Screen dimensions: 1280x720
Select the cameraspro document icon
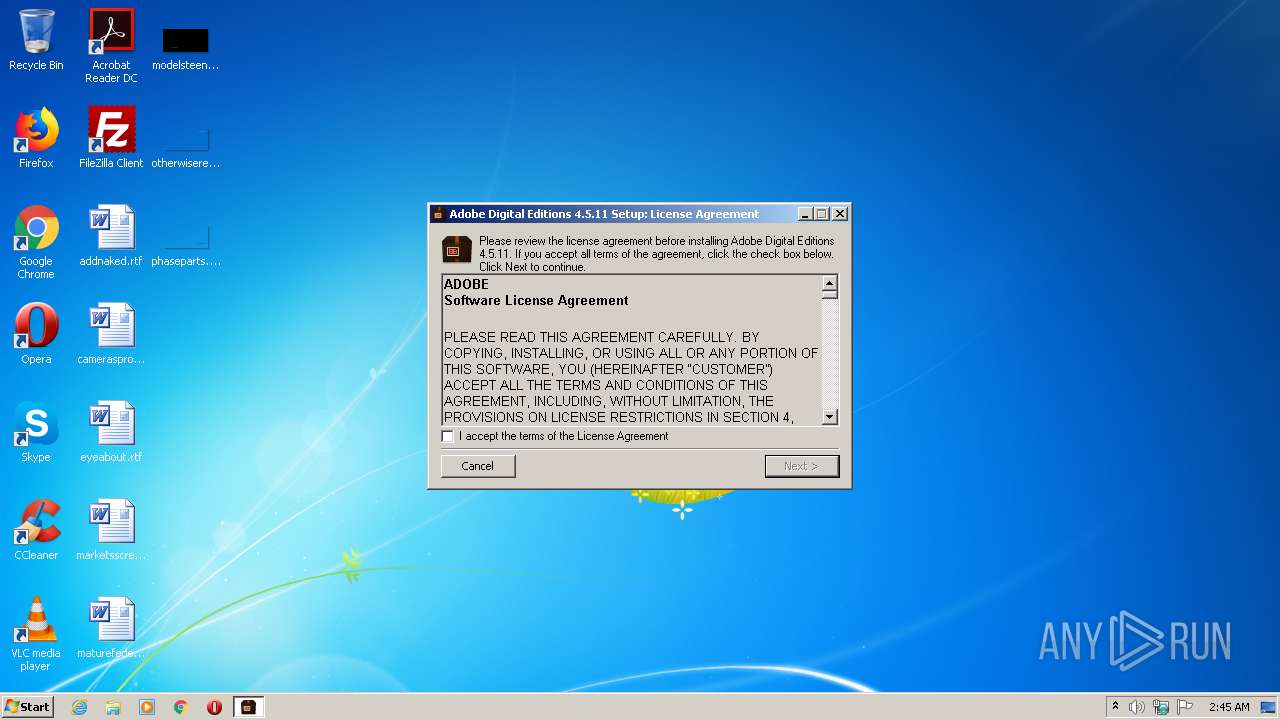111,334
